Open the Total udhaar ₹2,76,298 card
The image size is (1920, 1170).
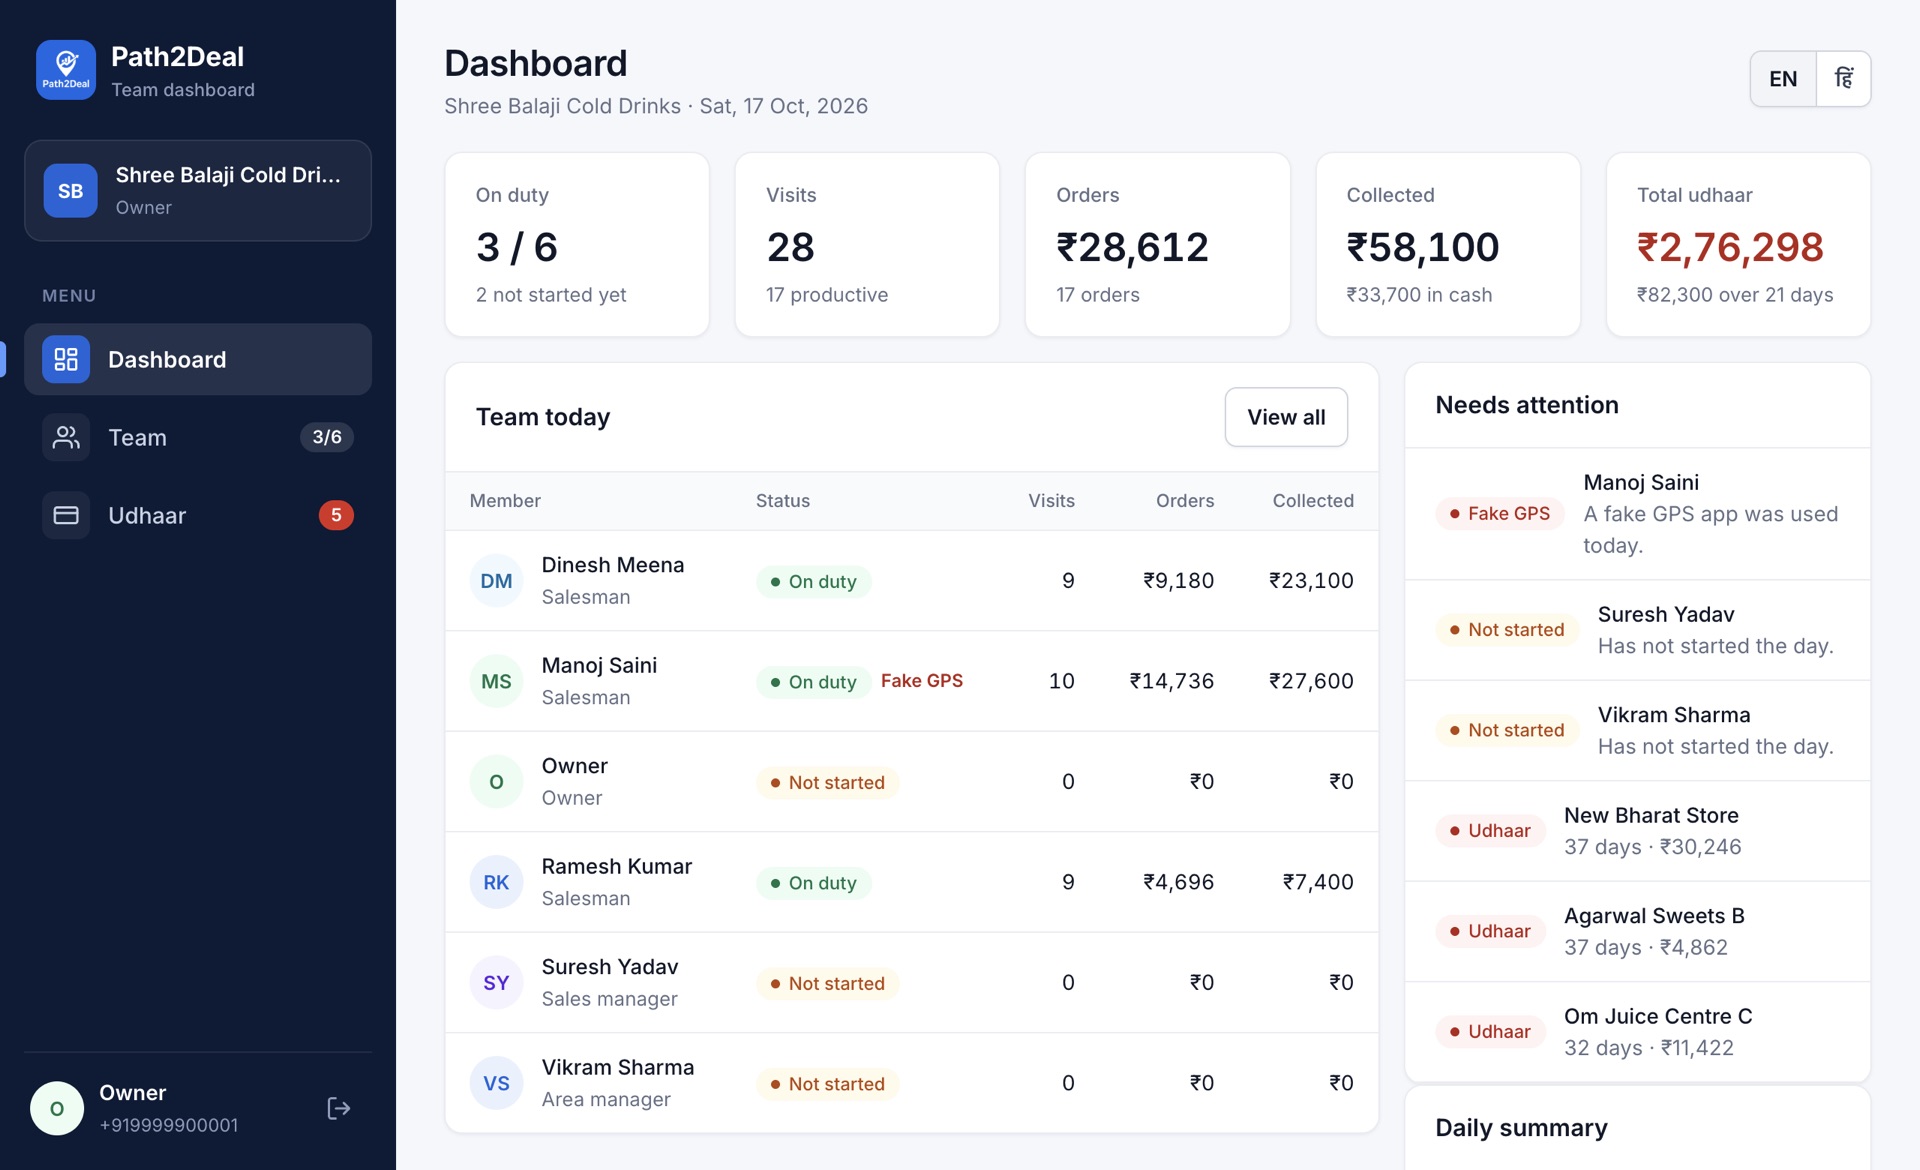[1738, 244]
